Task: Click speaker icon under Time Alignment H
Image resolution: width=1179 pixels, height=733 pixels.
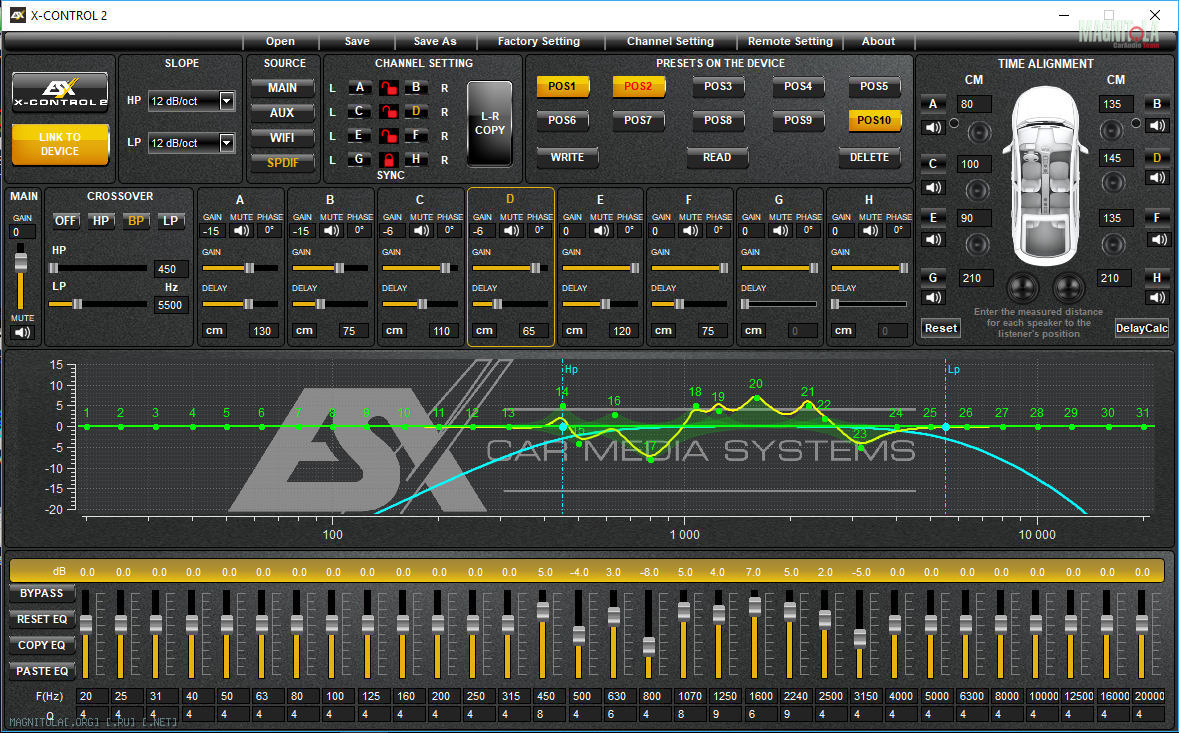Action: [x=1157, y=298]
